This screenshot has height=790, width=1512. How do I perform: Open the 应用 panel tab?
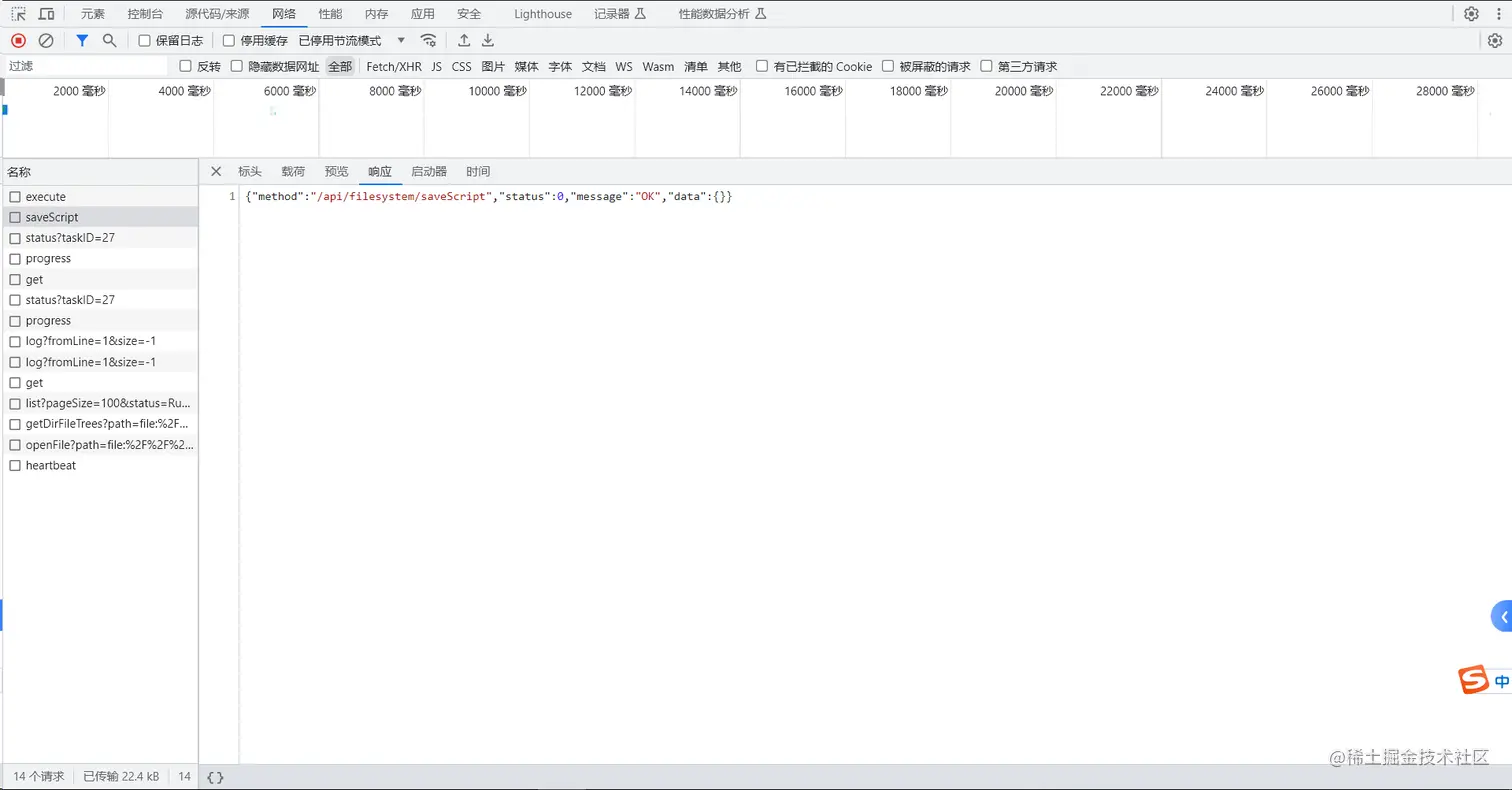423,14
